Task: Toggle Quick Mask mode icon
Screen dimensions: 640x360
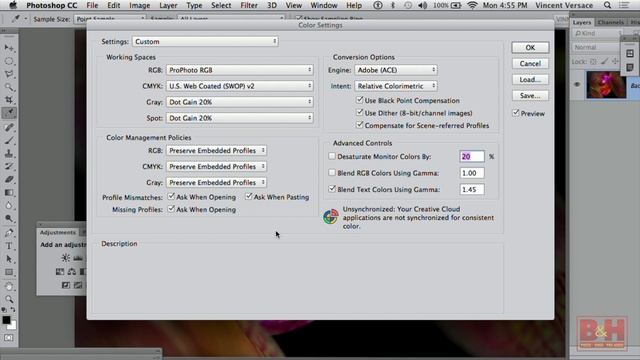Action: pyautogui.click(x=9, y=338)
